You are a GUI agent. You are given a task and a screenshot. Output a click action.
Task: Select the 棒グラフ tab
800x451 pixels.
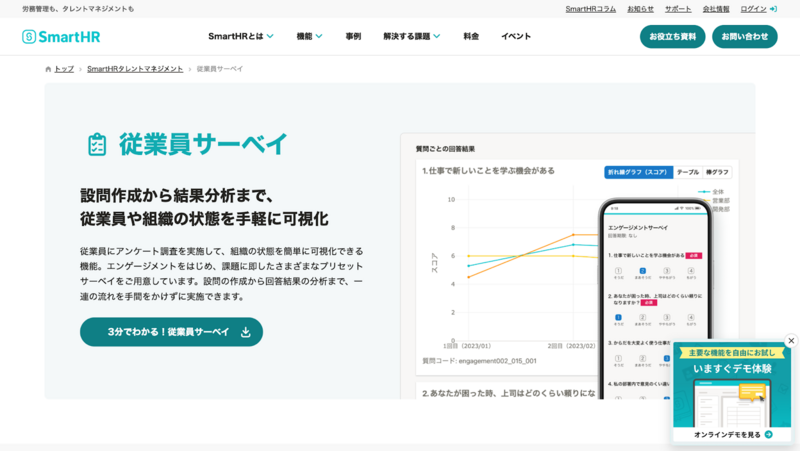pos(717,172)
